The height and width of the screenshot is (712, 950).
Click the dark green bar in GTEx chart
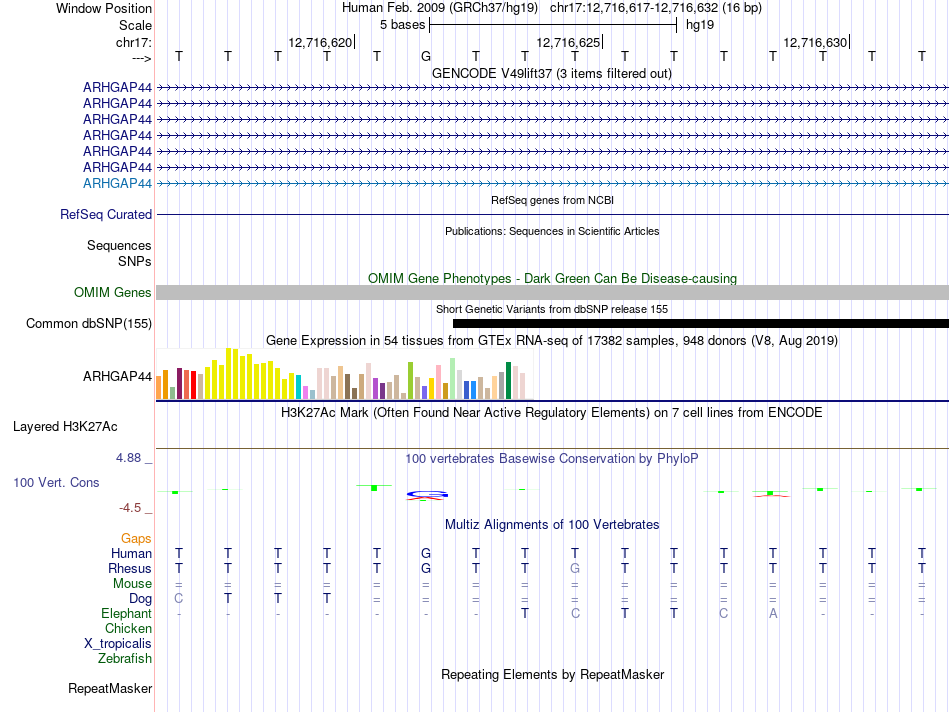coord(508,381)
